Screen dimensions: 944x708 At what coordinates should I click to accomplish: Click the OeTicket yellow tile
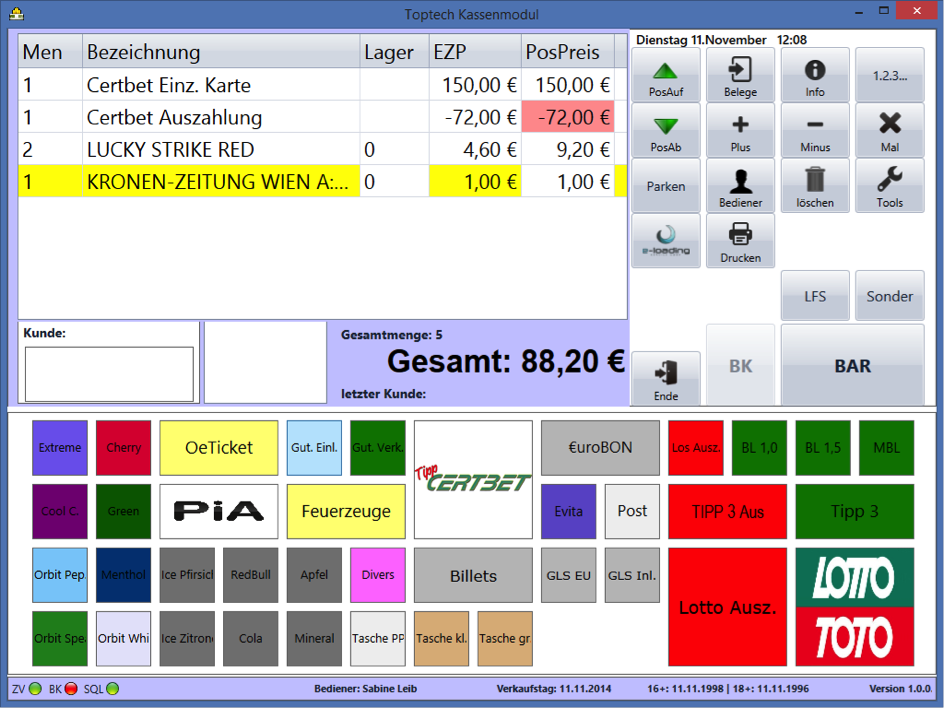coord(219,448)
